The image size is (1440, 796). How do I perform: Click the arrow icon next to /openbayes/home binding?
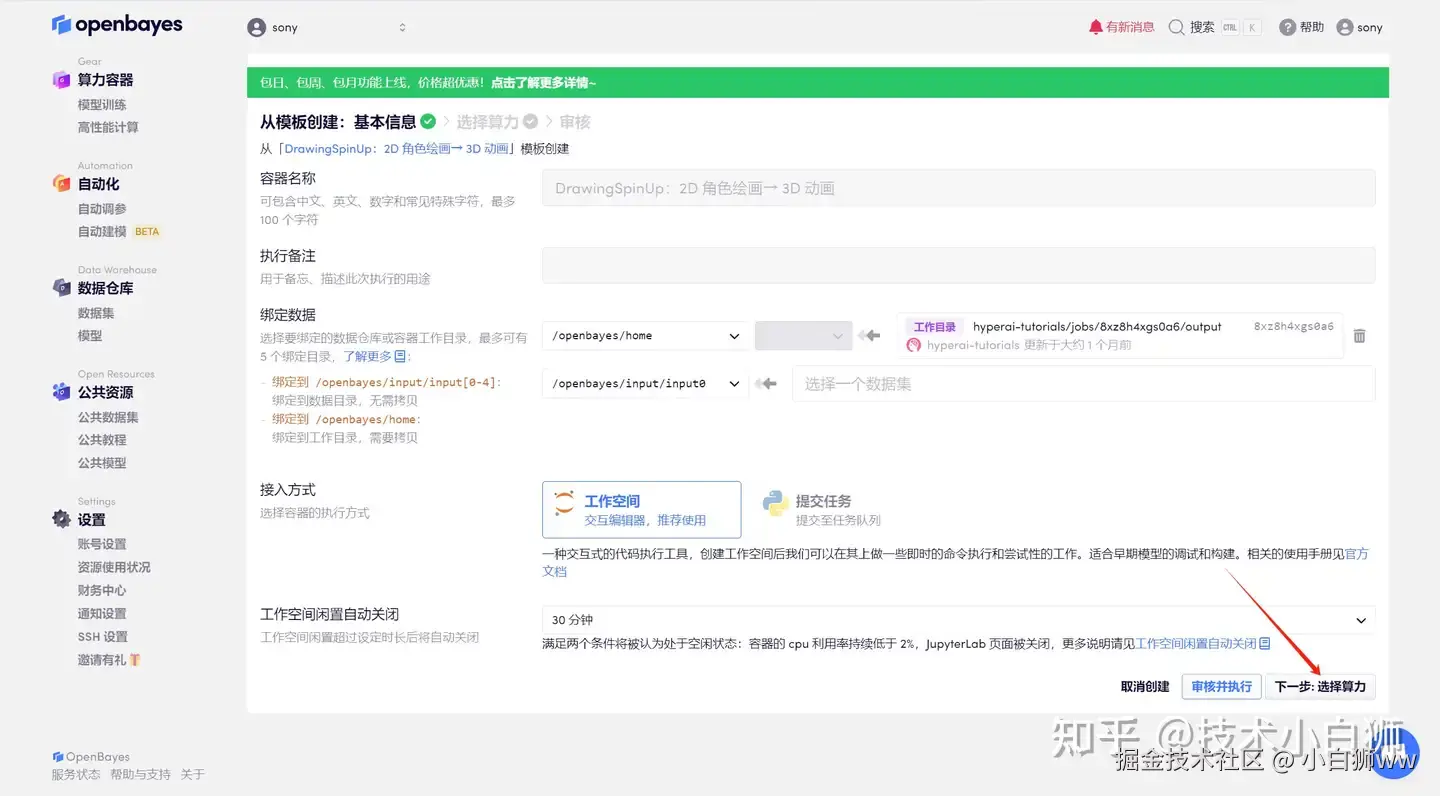869,336
